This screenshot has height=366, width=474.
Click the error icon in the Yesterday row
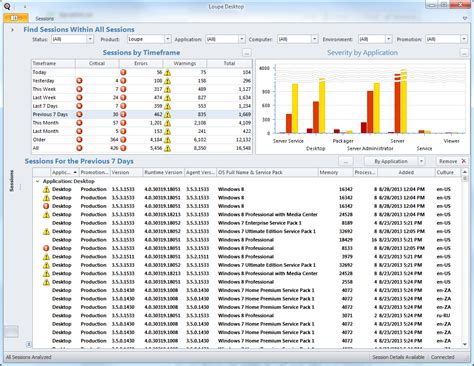pyautogui.click(x=123, y=81)
